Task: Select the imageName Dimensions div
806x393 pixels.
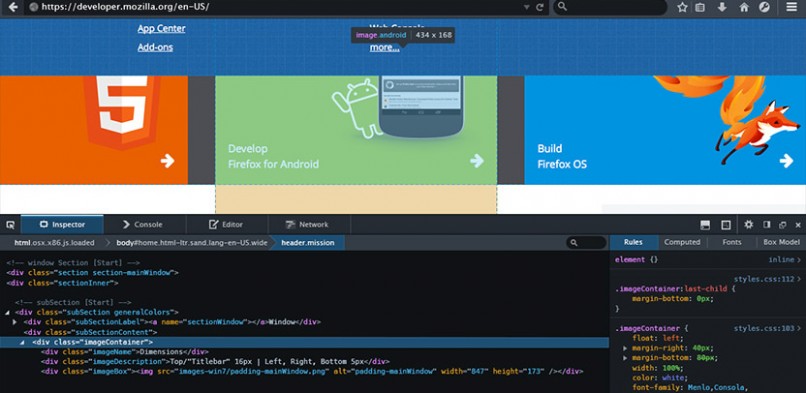Action: click(125, 352)
